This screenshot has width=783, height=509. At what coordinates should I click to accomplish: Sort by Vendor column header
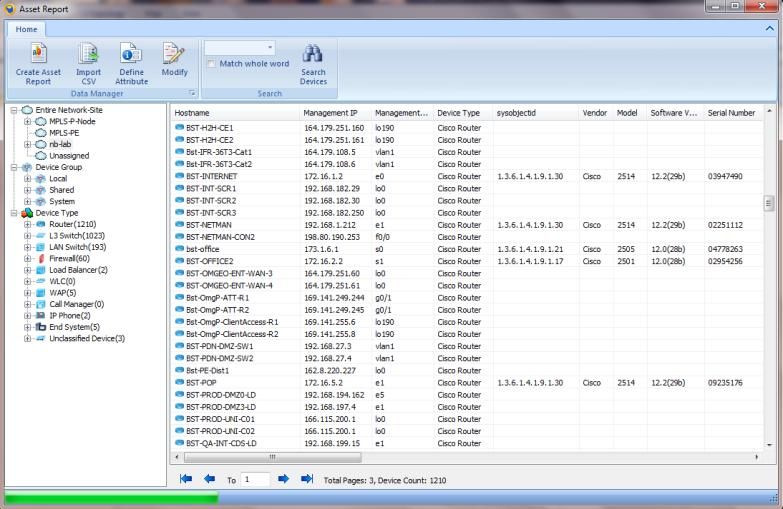596,113
